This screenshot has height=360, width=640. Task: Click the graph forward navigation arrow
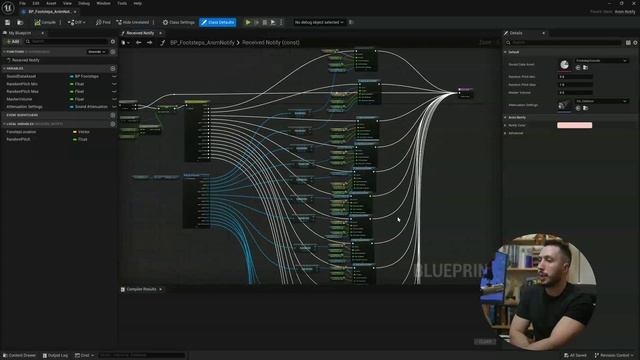[x=150, y=42]
